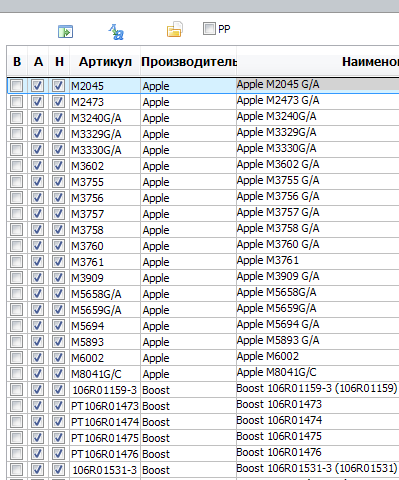Select article cell M3240G/A
399x480 pixels.
(105, 118)
